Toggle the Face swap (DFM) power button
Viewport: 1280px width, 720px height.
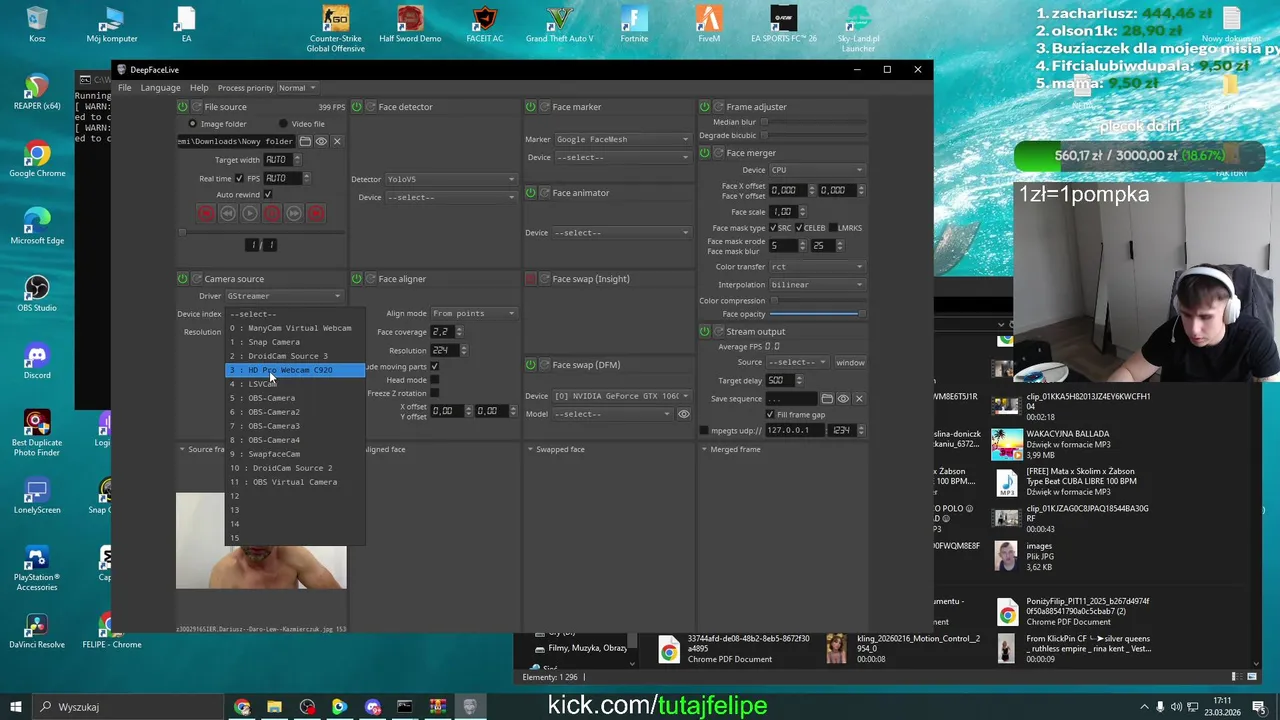click(x=530, y=365)
